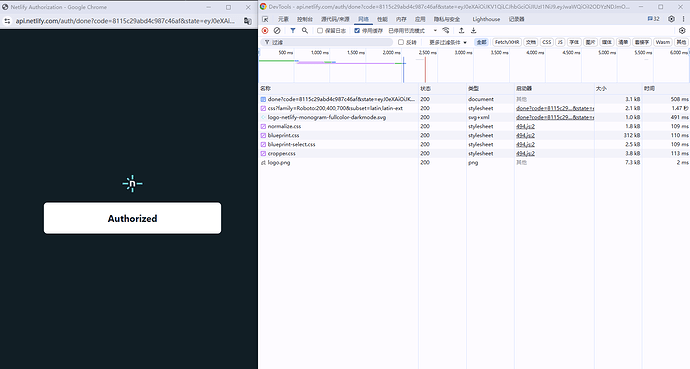The width and height of the screenshot is (690, 369).
Task: Toggle the blue filter funnel icon
Action: point(293,30)
